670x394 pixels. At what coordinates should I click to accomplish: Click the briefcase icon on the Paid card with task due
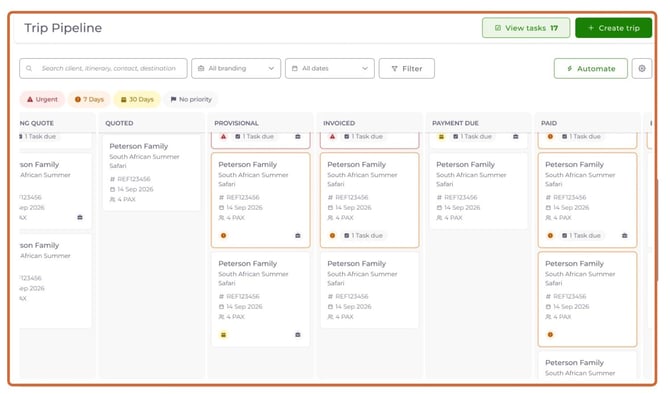(x=625, y=235)
